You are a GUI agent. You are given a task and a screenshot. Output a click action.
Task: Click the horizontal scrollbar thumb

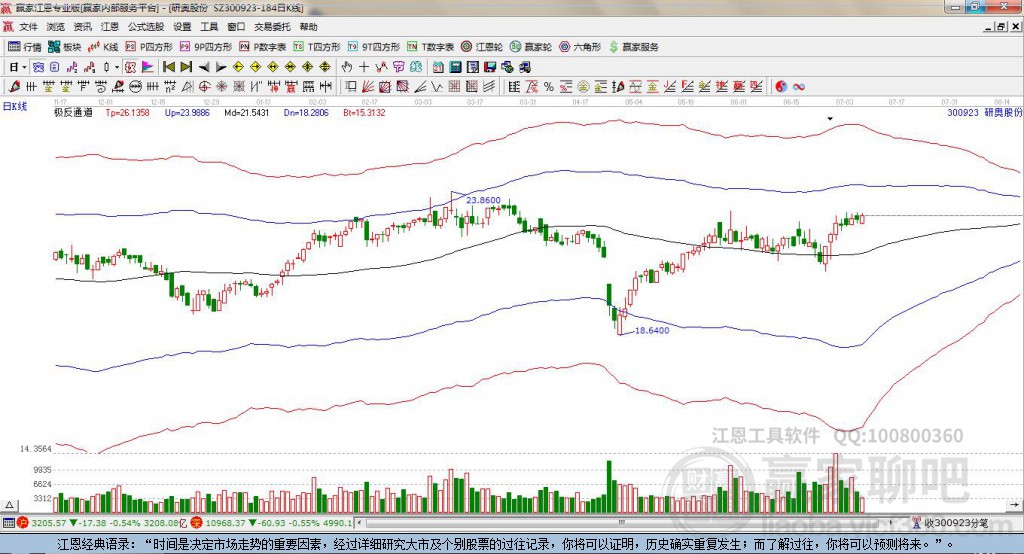coord(622,523)
